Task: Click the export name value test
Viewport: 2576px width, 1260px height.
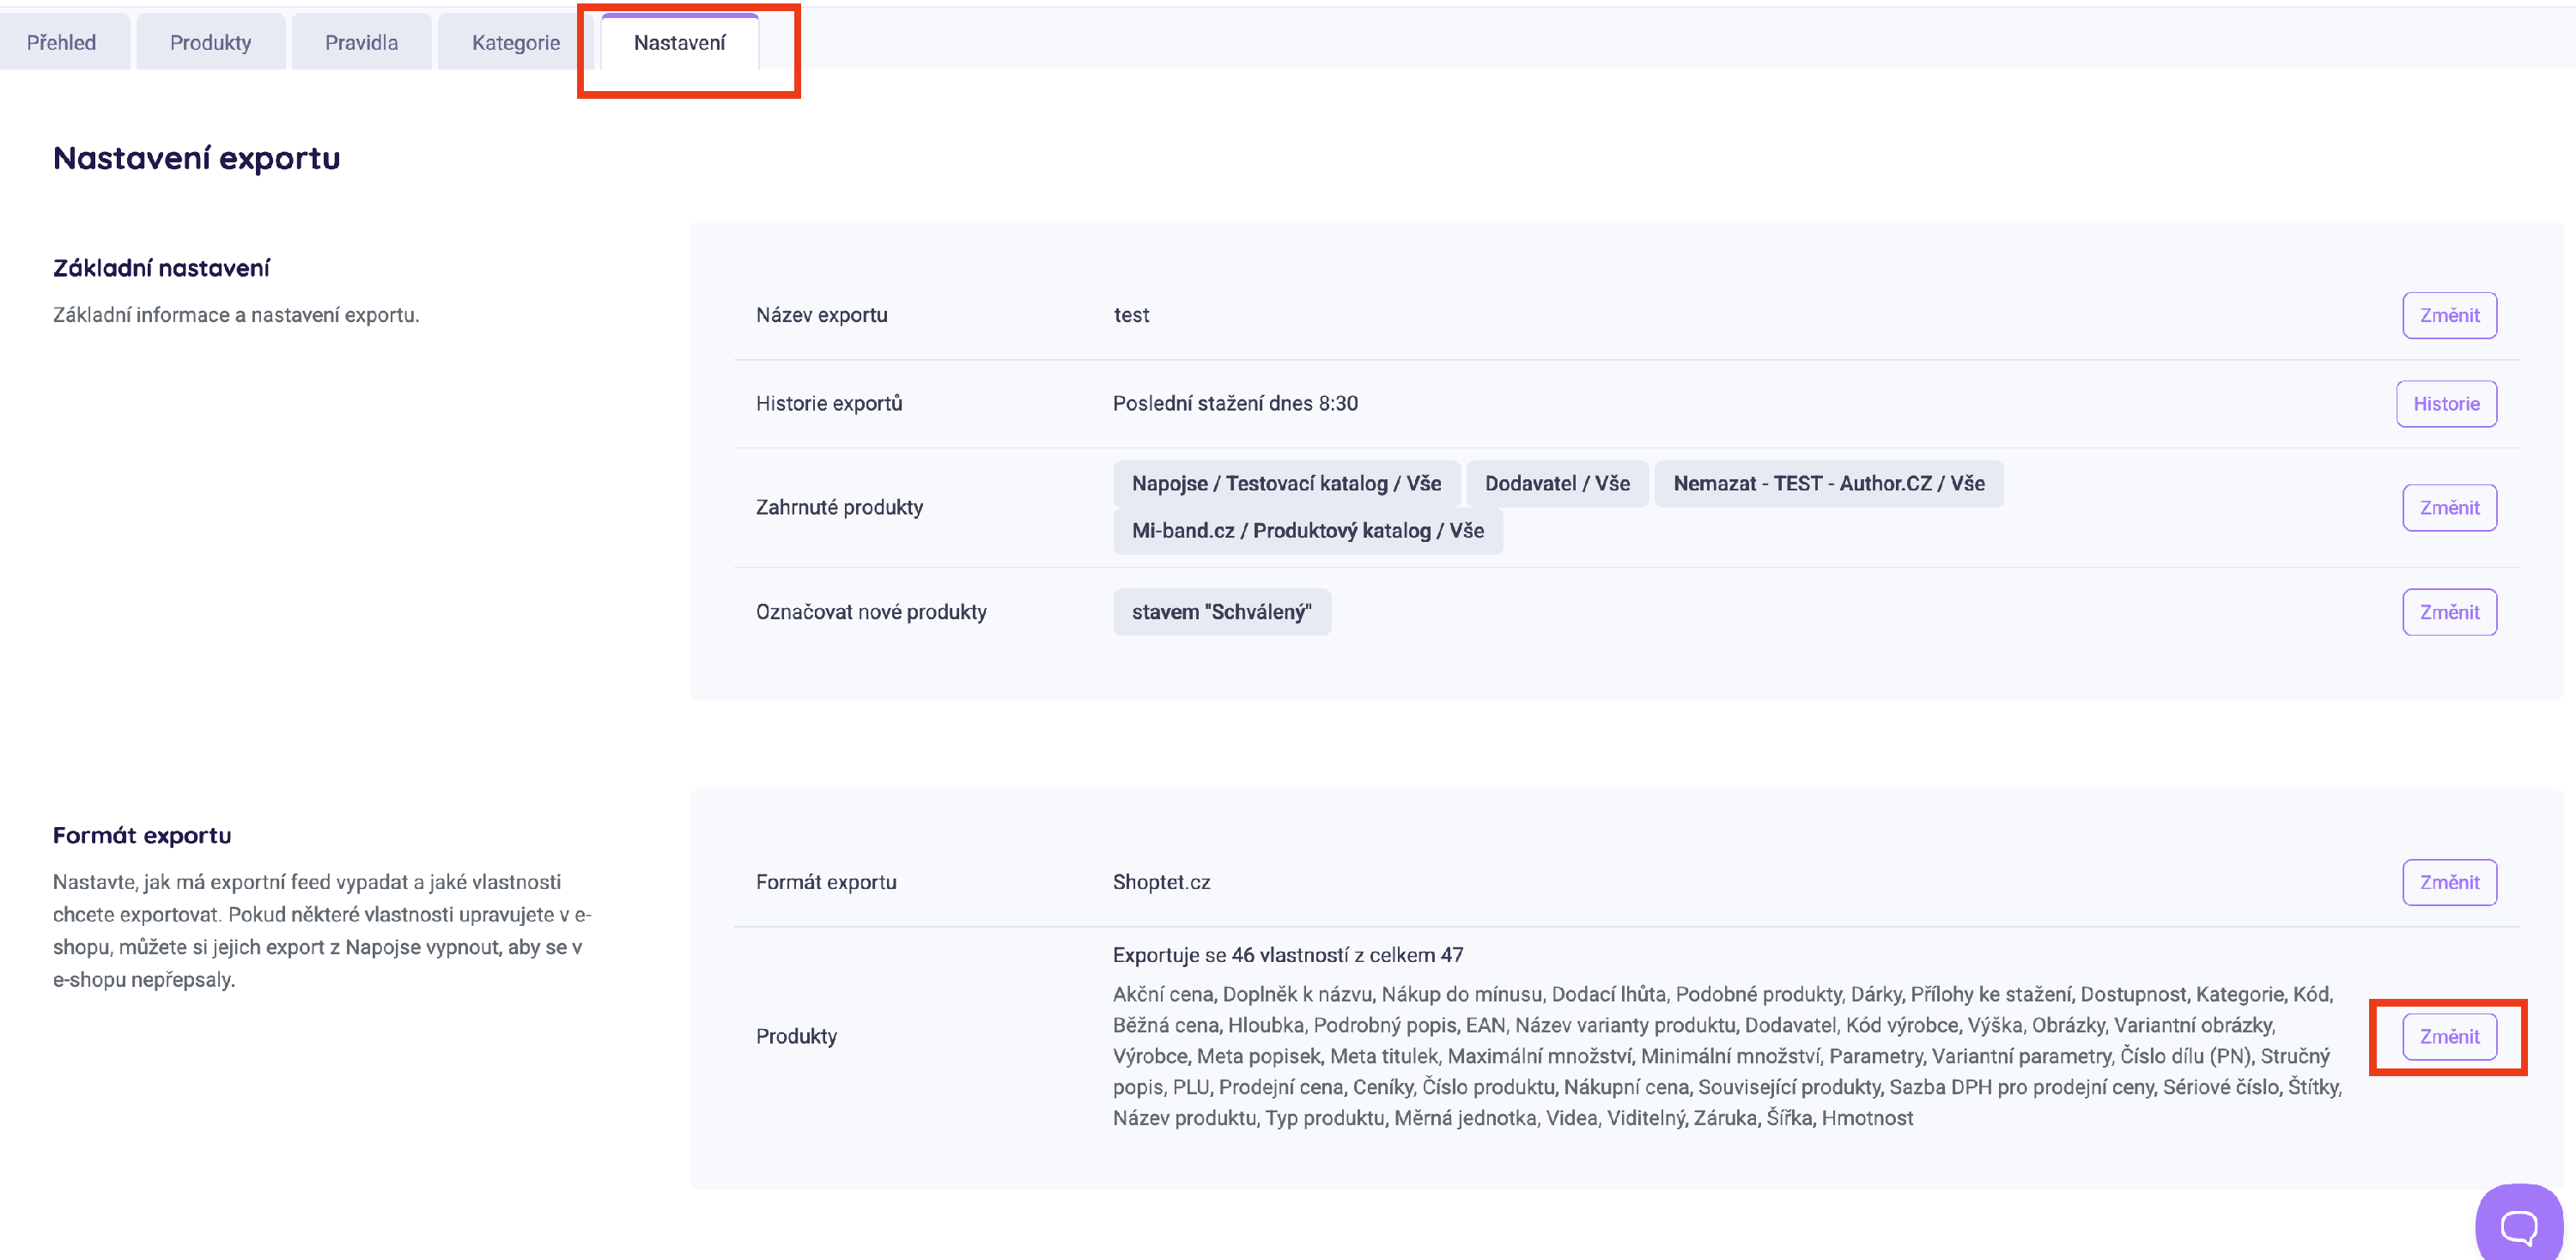Action: tap(1131, 315)
